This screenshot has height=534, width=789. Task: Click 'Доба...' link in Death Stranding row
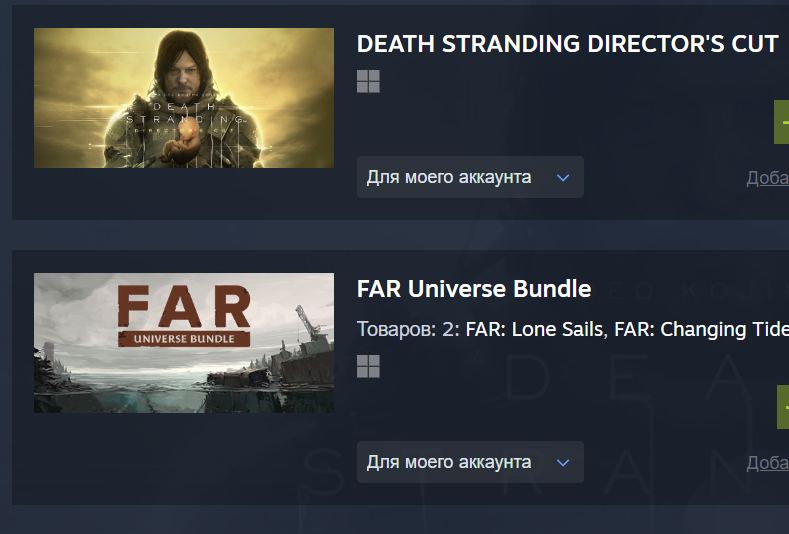[x=767, y=178]
